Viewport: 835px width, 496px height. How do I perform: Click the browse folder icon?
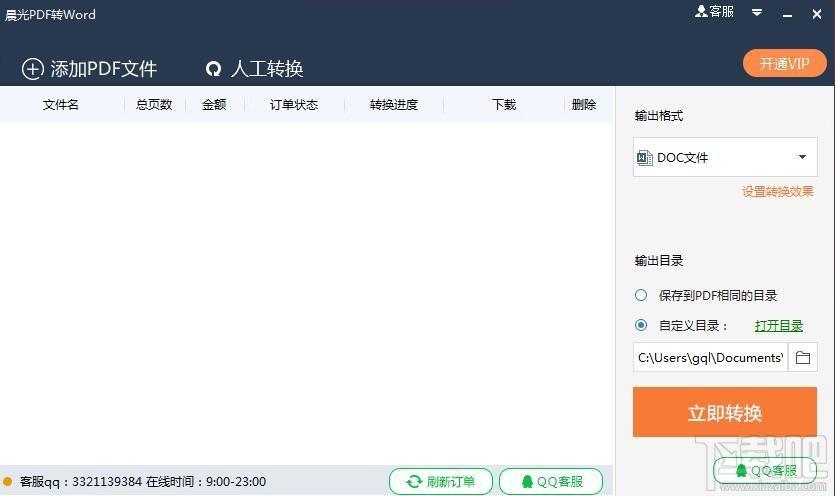803,357
